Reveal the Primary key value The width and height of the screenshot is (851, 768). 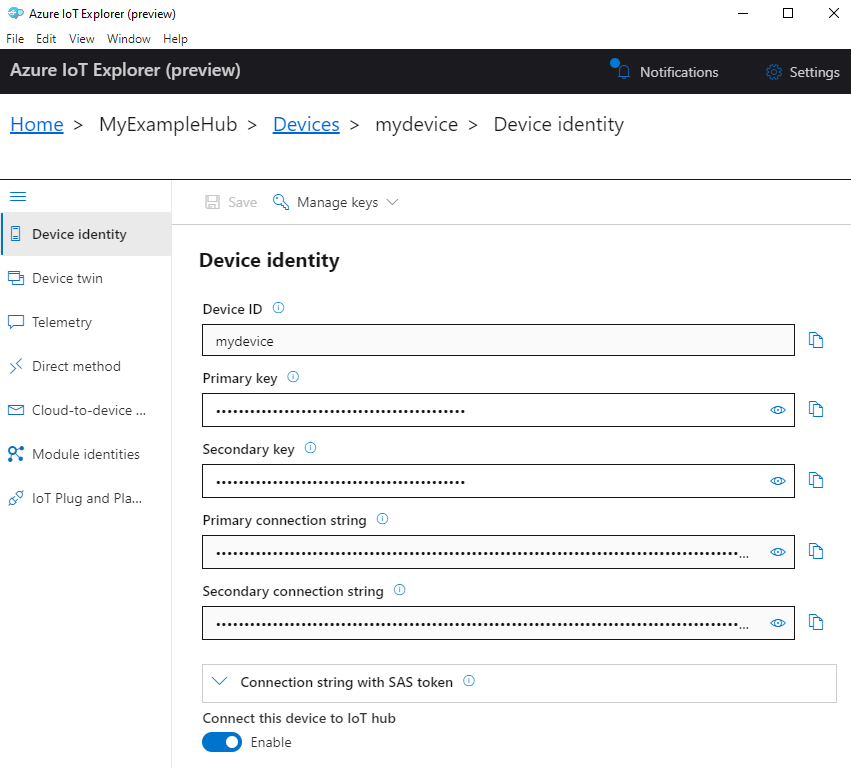click(x=778, y=410)
